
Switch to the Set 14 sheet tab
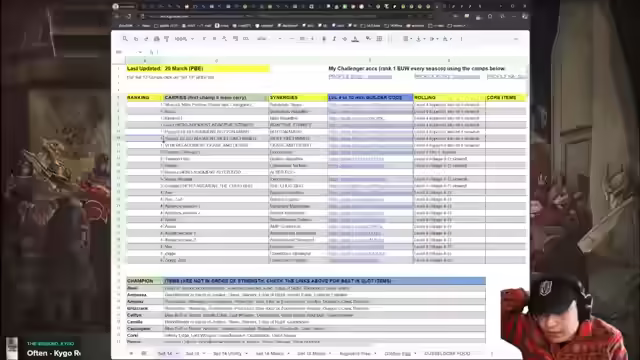pos(168,353)
